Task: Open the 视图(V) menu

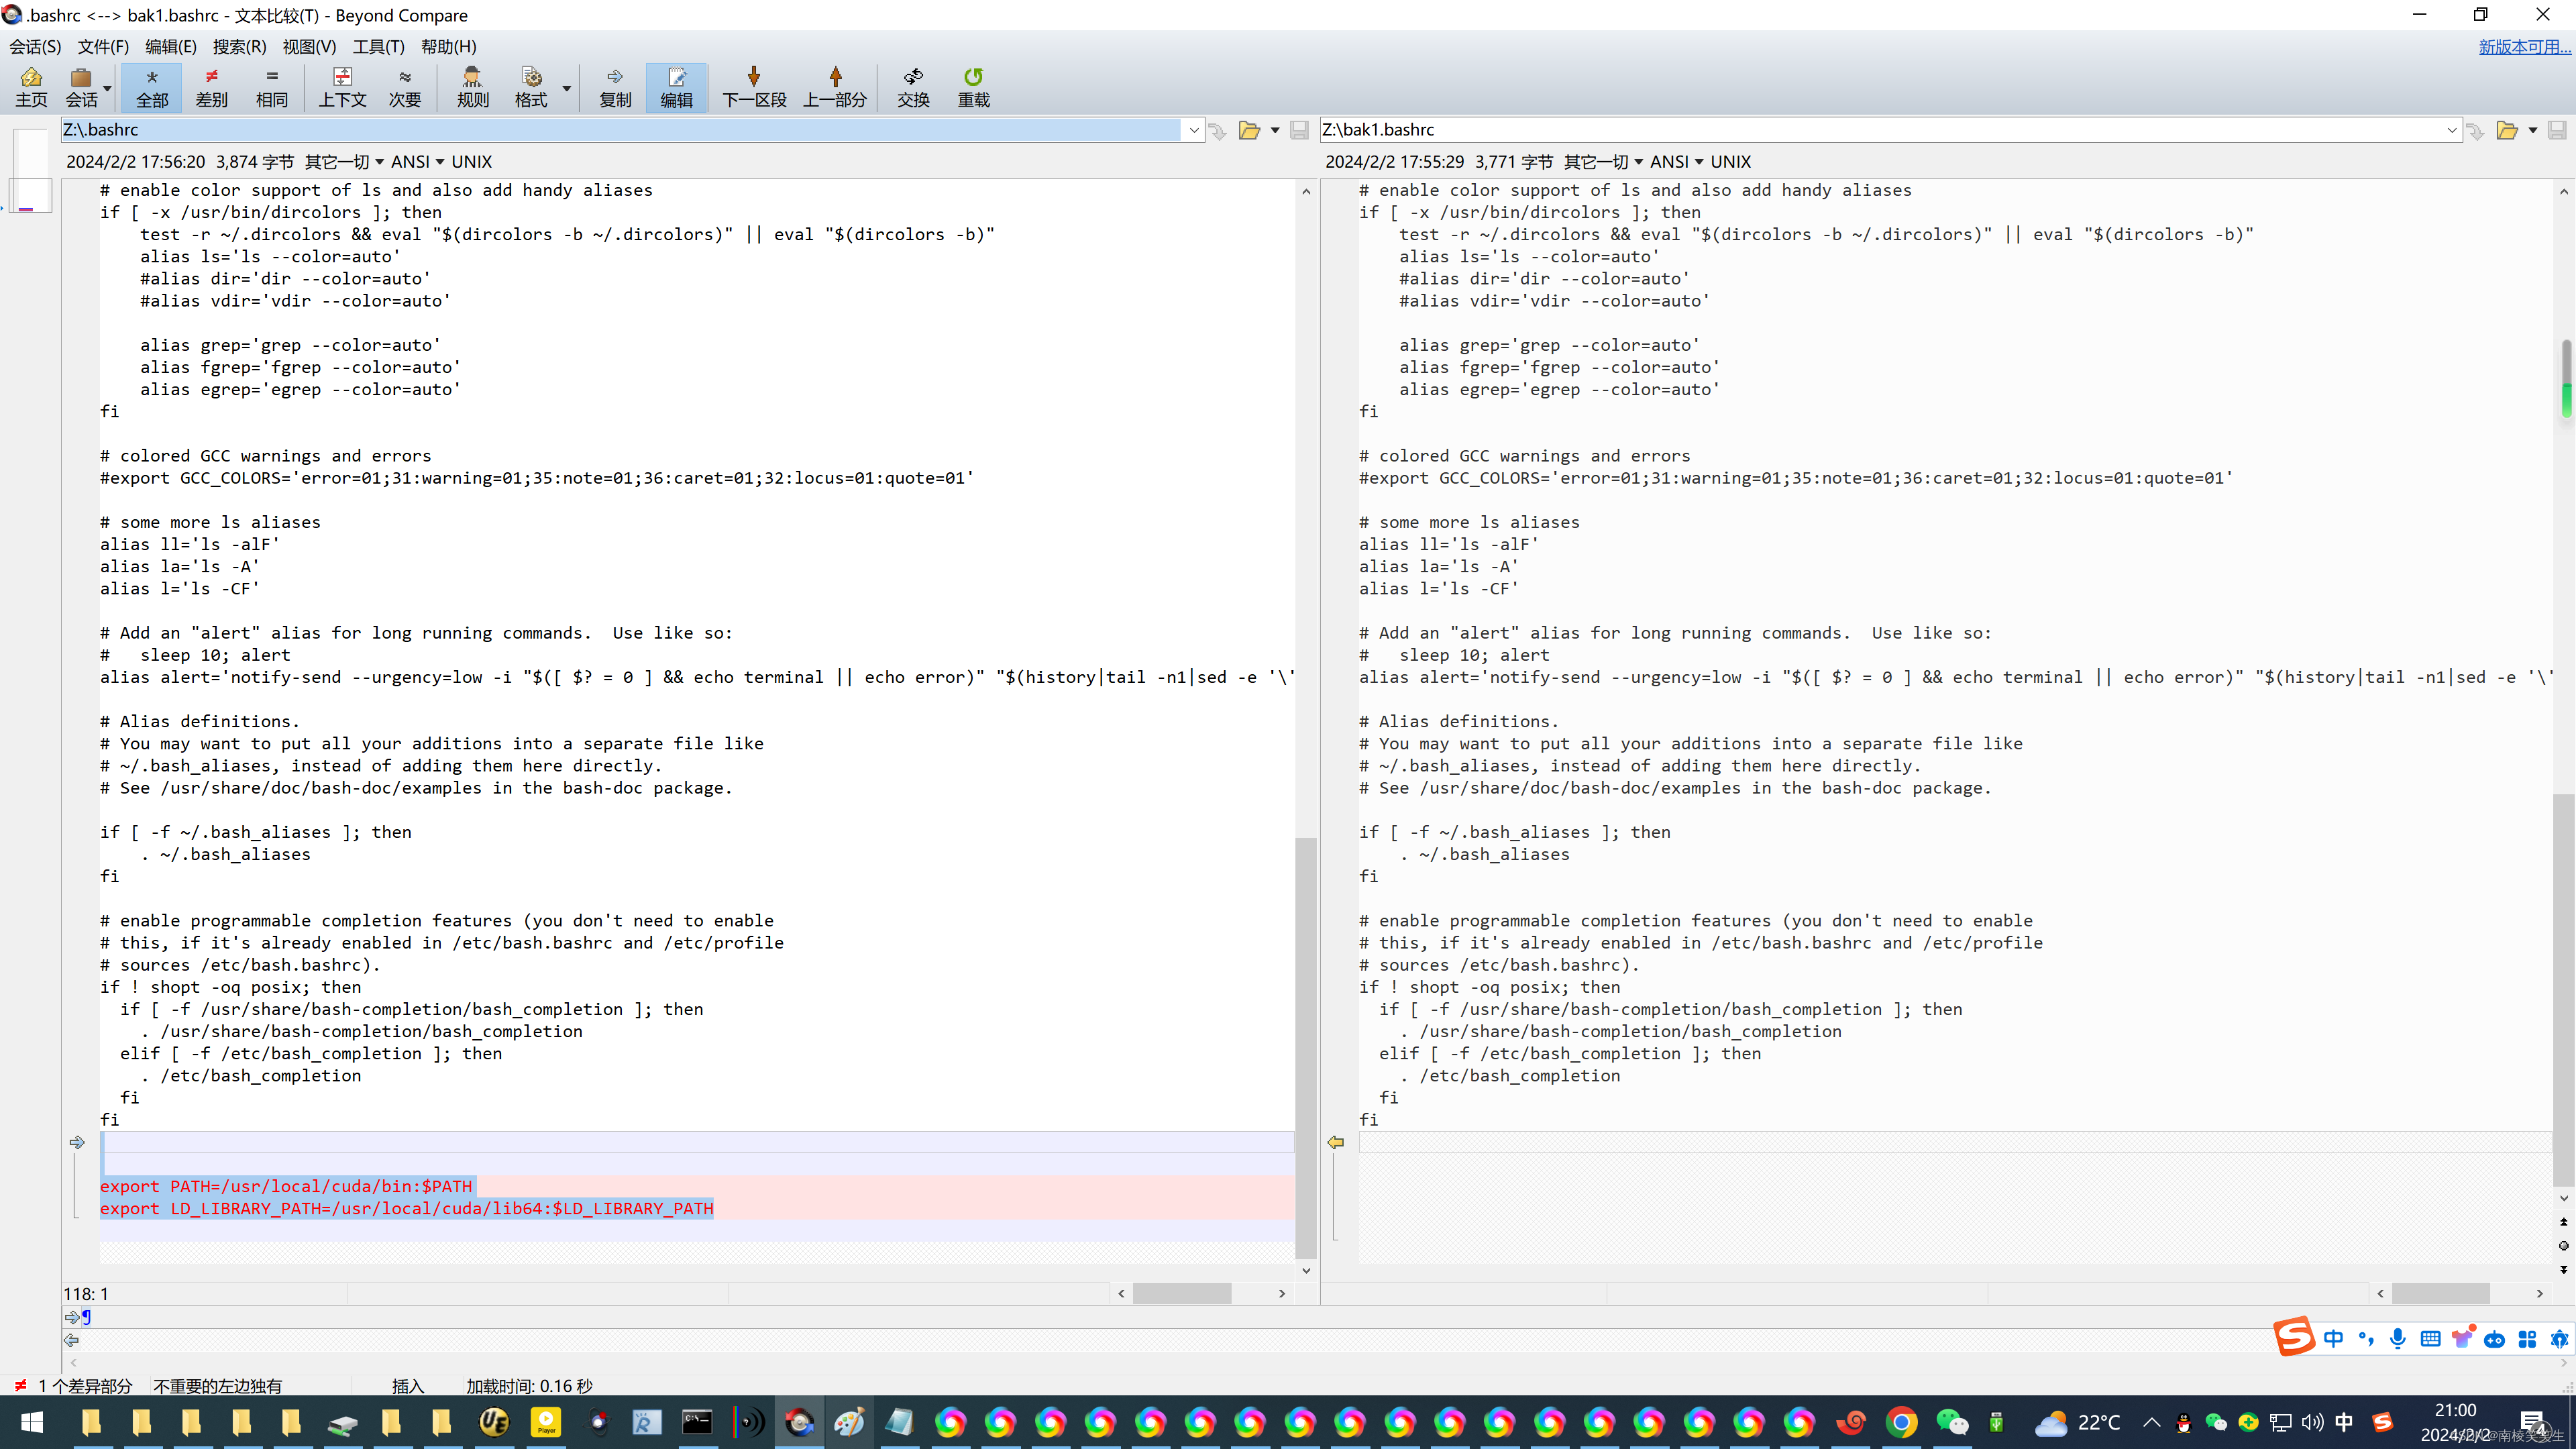Action: (x=309, y=46)
